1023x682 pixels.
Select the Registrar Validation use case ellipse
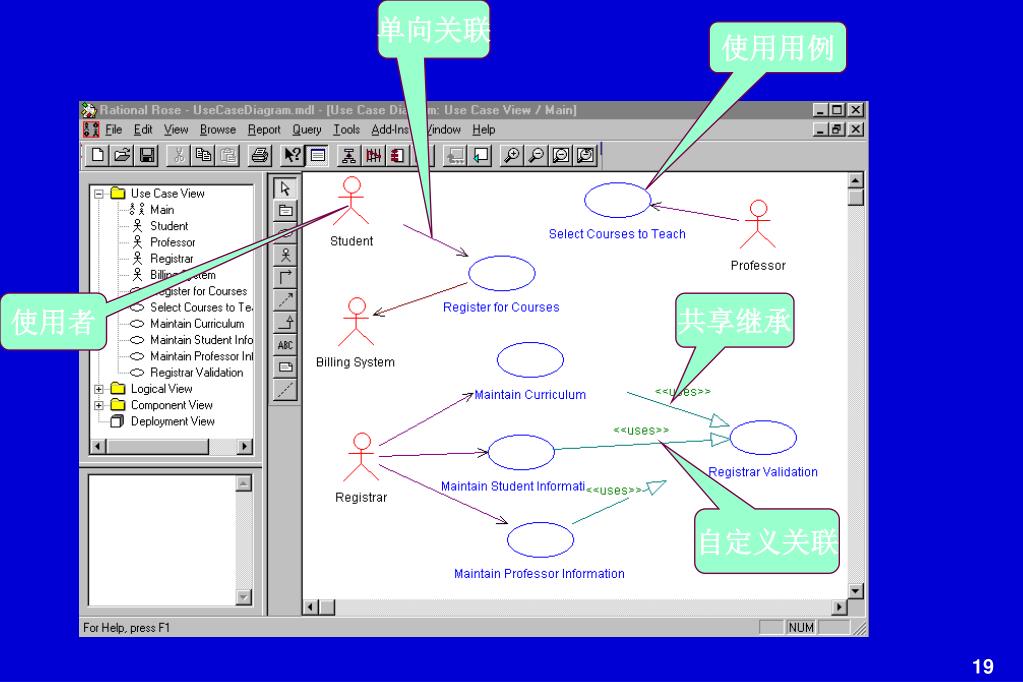click(763, 437)
